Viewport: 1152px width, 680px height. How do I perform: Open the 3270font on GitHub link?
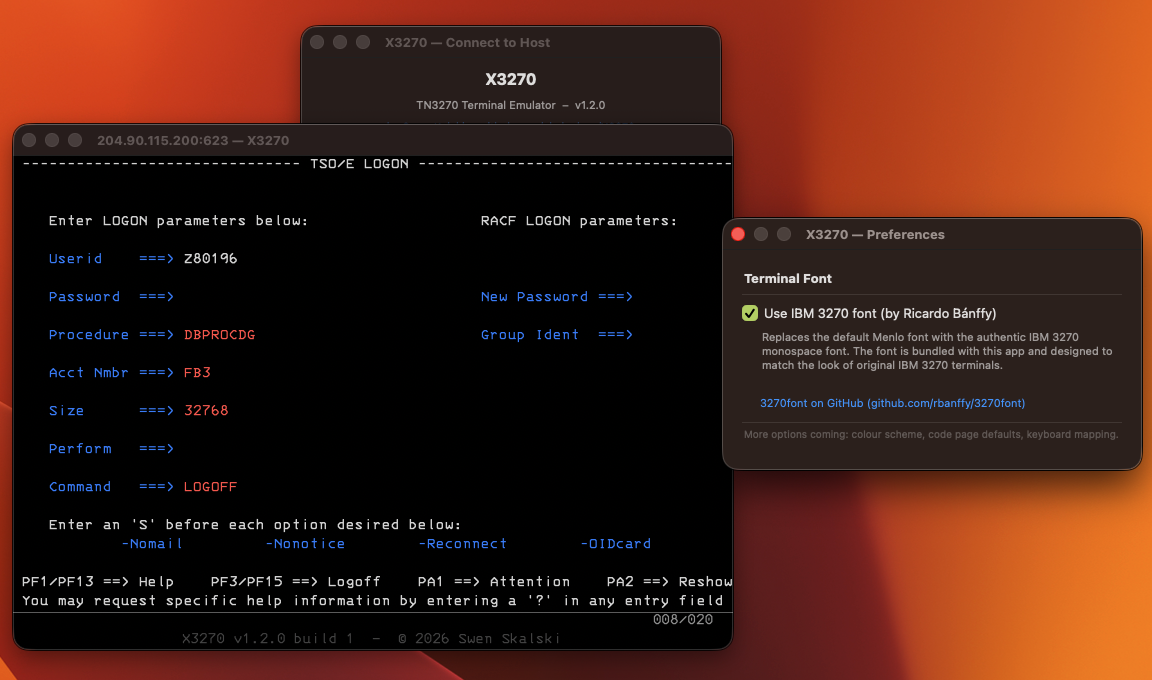point(892,403)
